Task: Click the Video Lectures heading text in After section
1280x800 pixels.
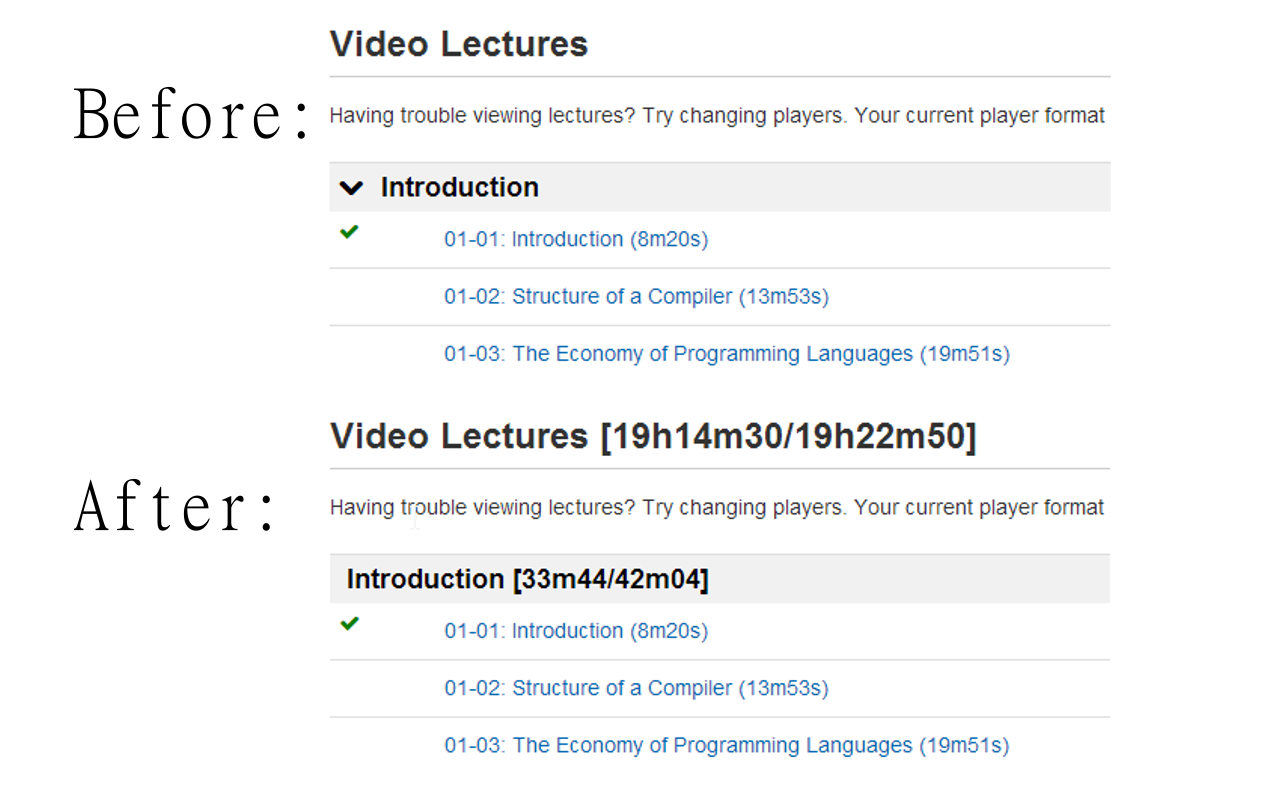Action: click(x=459, y=437)
